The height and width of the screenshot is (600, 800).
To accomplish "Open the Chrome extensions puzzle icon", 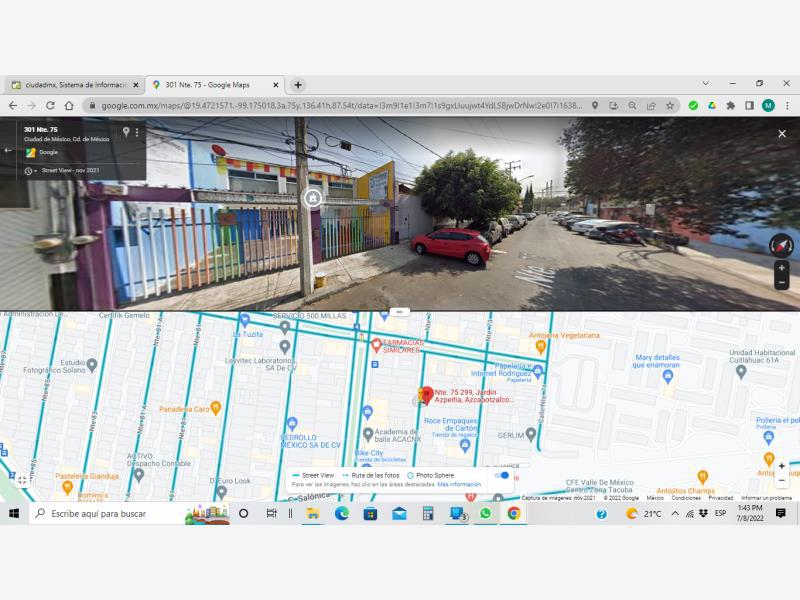I will click(730, 106).
